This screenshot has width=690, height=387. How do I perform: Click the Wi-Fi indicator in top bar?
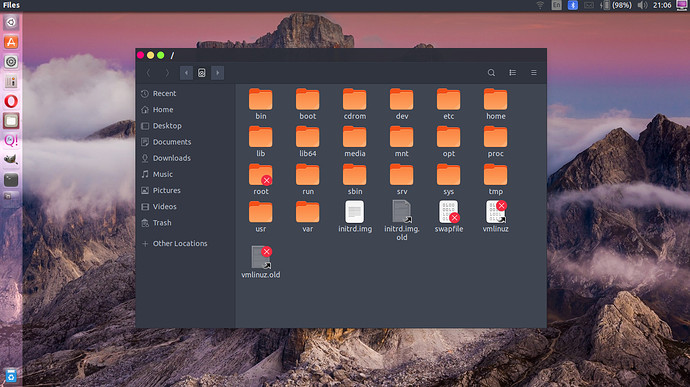coord(540,5)
